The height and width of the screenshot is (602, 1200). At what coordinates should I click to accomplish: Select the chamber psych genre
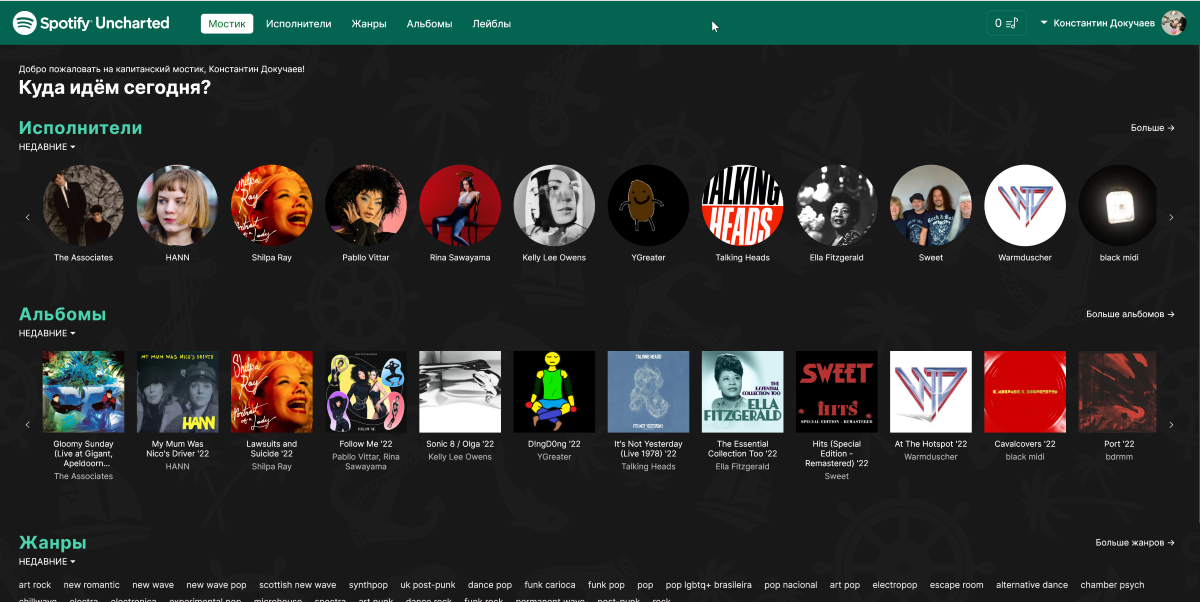(1112, 585)
